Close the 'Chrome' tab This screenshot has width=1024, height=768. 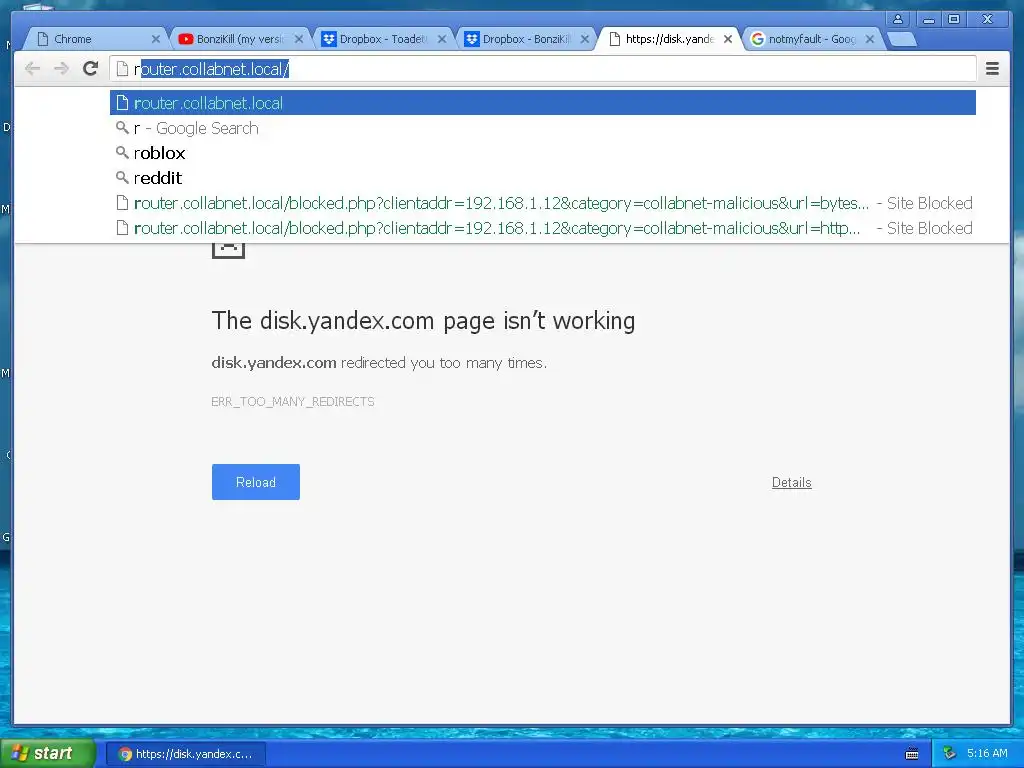click(155, 39)
